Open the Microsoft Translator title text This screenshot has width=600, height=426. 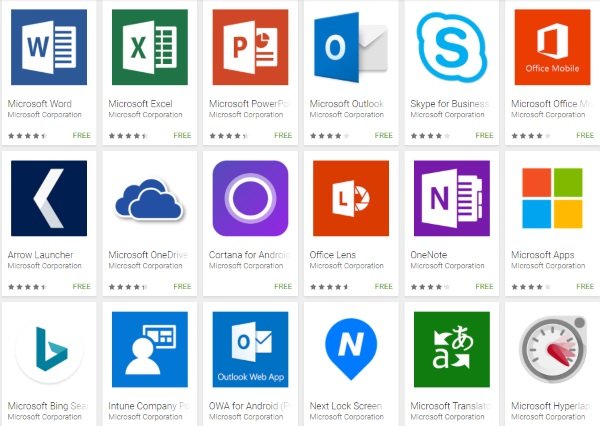pyautogui.click(x=451, y=406)
